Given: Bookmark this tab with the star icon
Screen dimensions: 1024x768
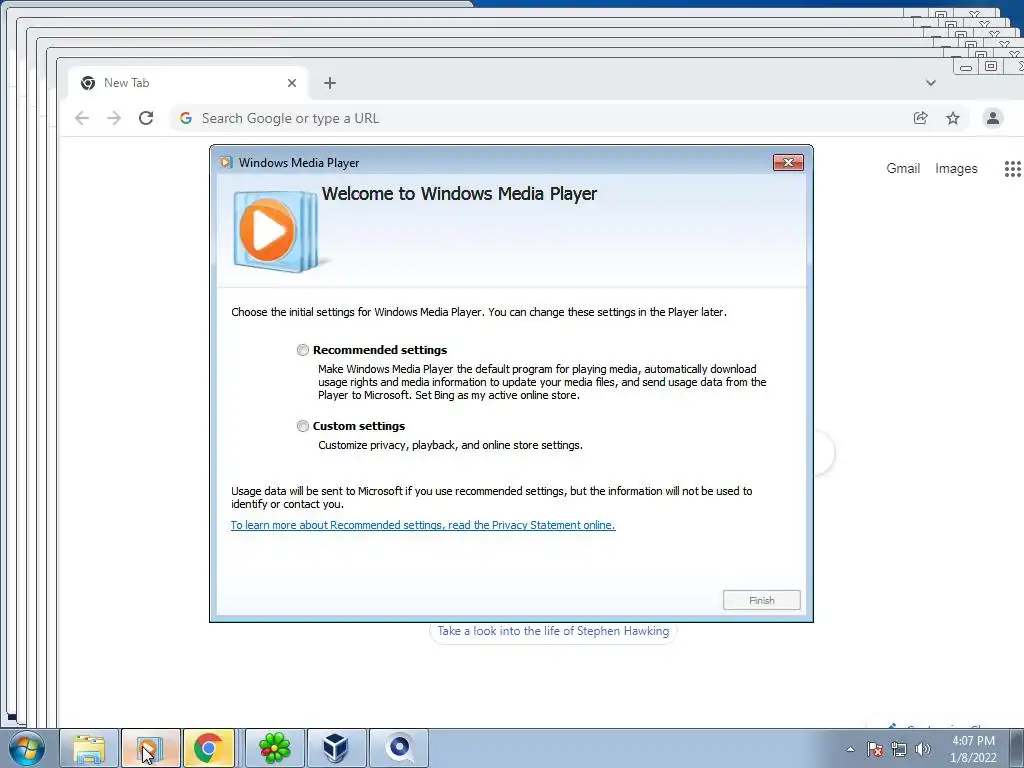Looking at the screenshot, I should point(953,118).
